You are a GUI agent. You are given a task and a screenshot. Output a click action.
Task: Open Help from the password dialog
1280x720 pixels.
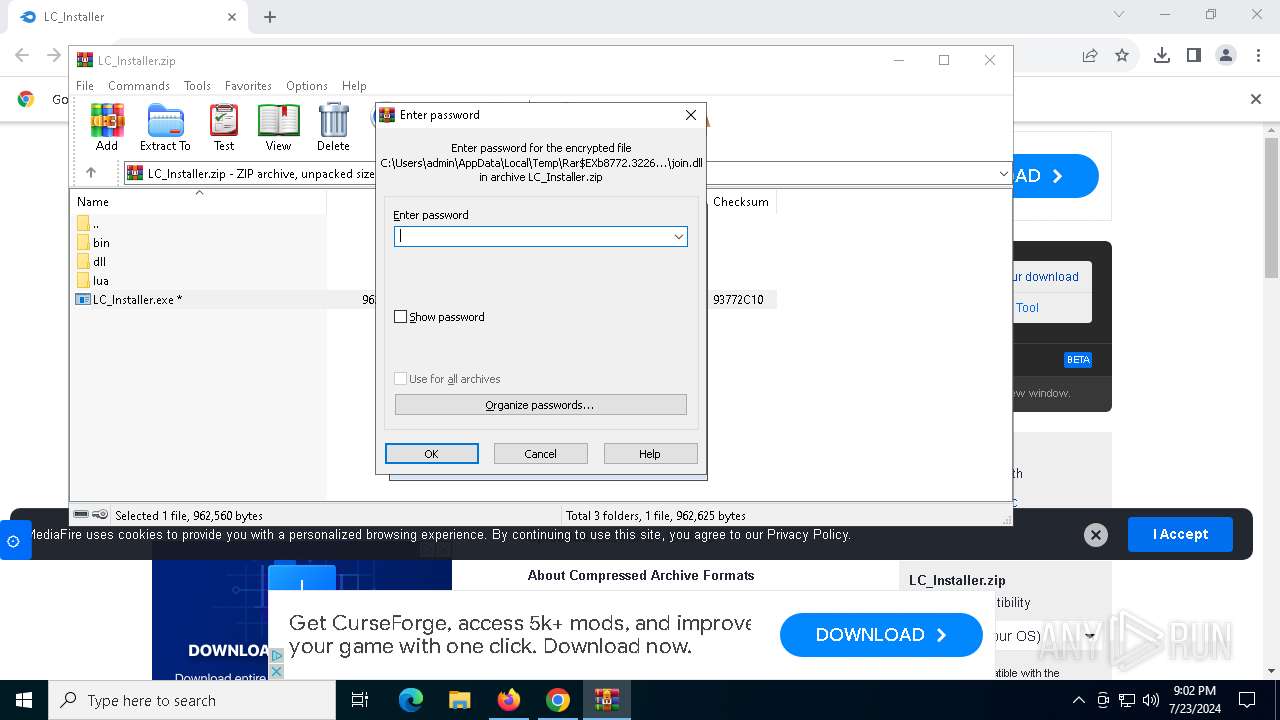[650, 454]
